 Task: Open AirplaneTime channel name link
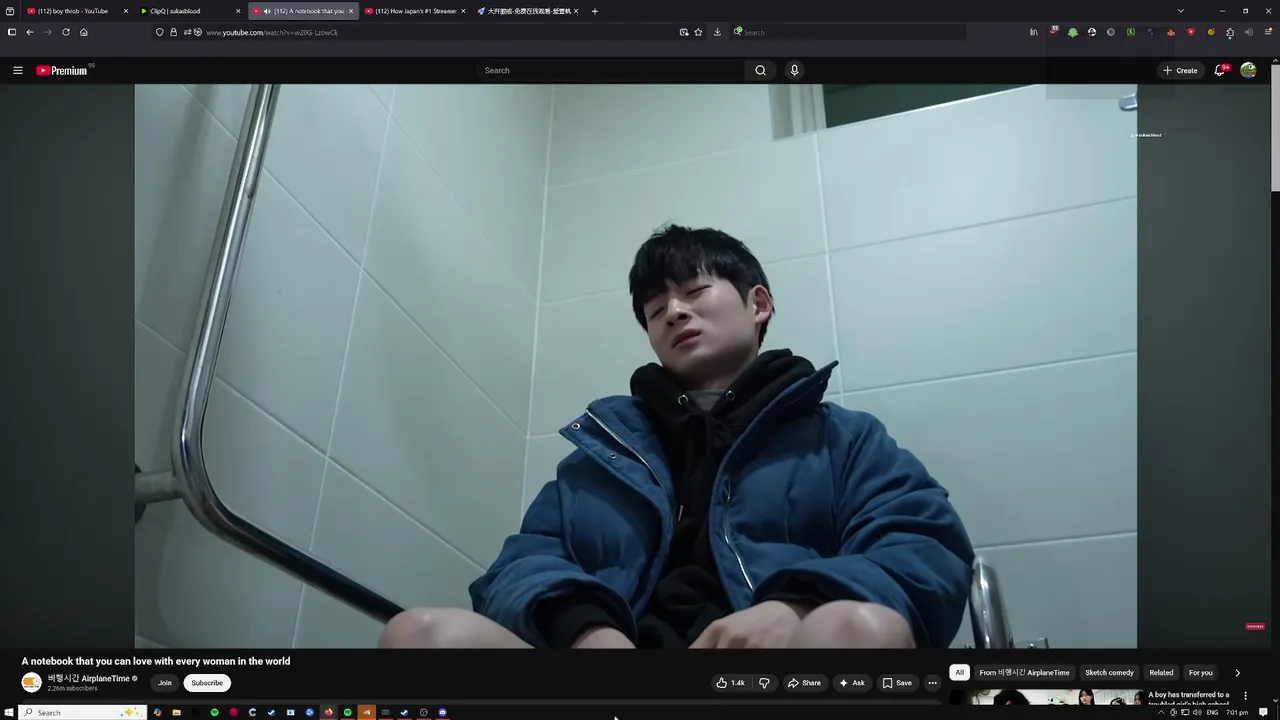click(88, 678)
